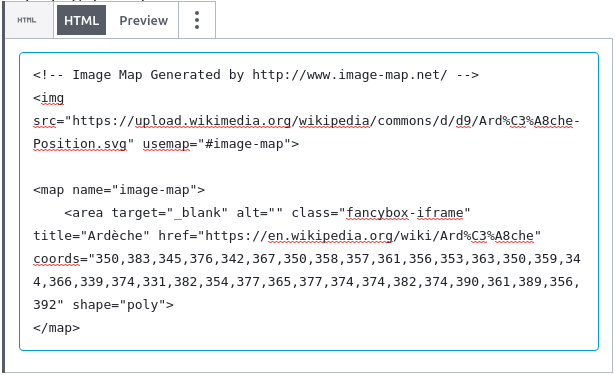Select the HTML editing tab
Viewport: 615px width, 375px height.
(82, 20)
